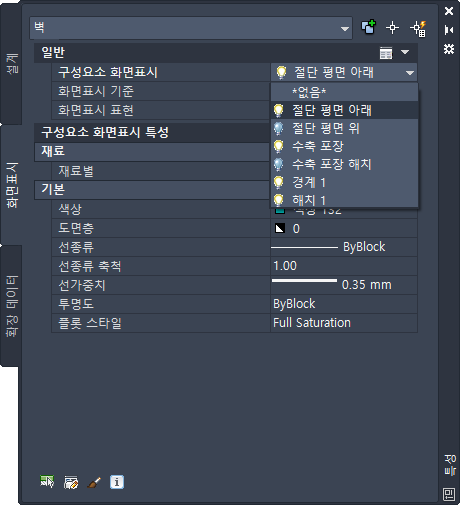The image size is (460, 505).
Task: Click the info icon at palette bottom
Action: tap(117, 482)
